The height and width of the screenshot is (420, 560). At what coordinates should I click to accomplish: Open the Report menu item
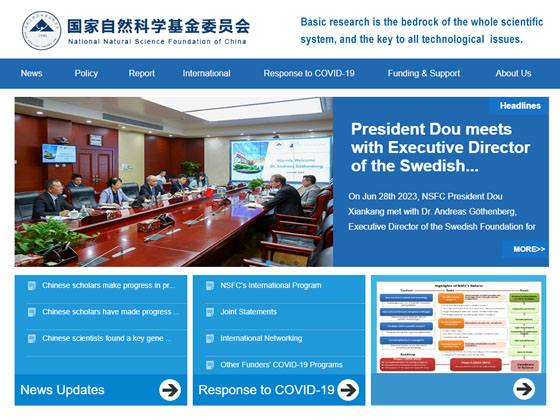pyautogui.click(x=141, y=73)
